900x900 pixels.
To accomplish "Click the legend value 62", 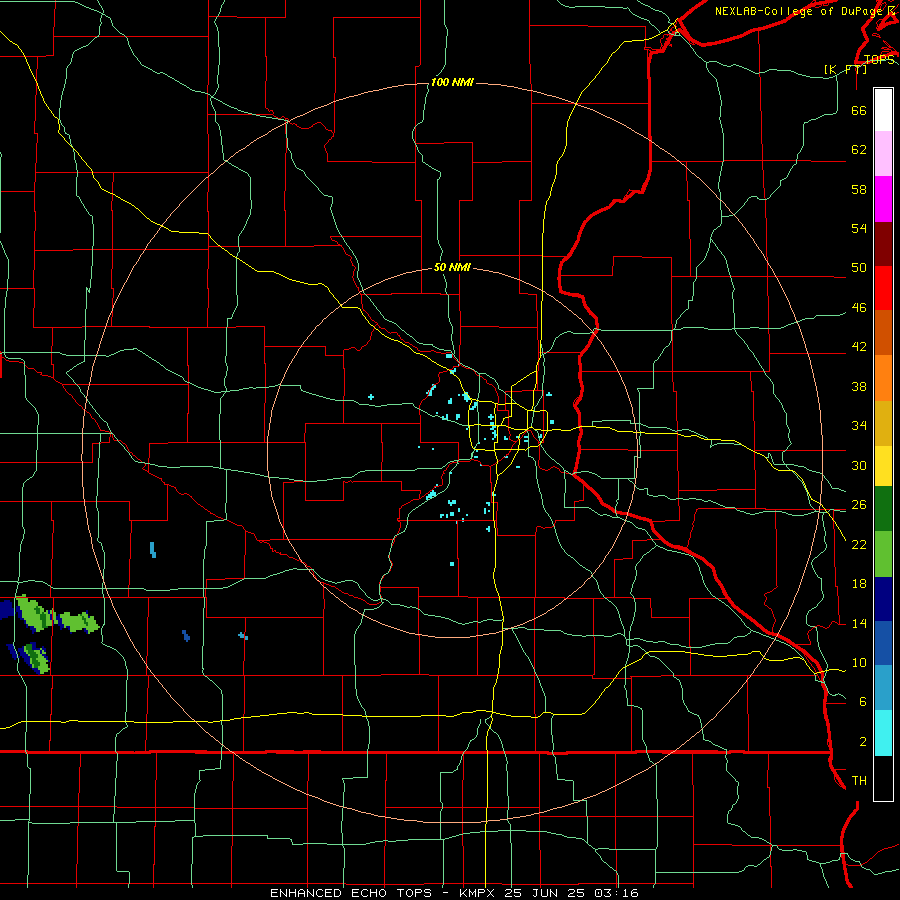I will 859,150.
